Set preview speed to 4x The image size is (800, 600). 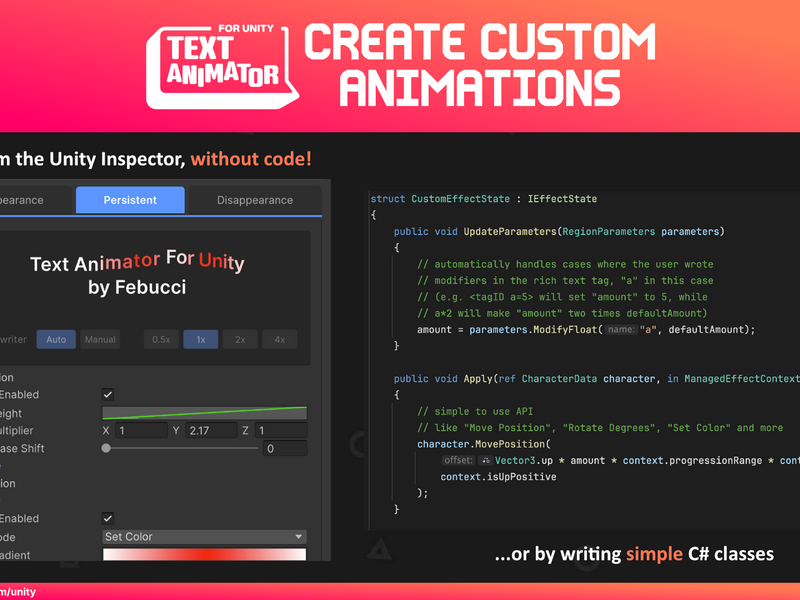coord(280,339)
